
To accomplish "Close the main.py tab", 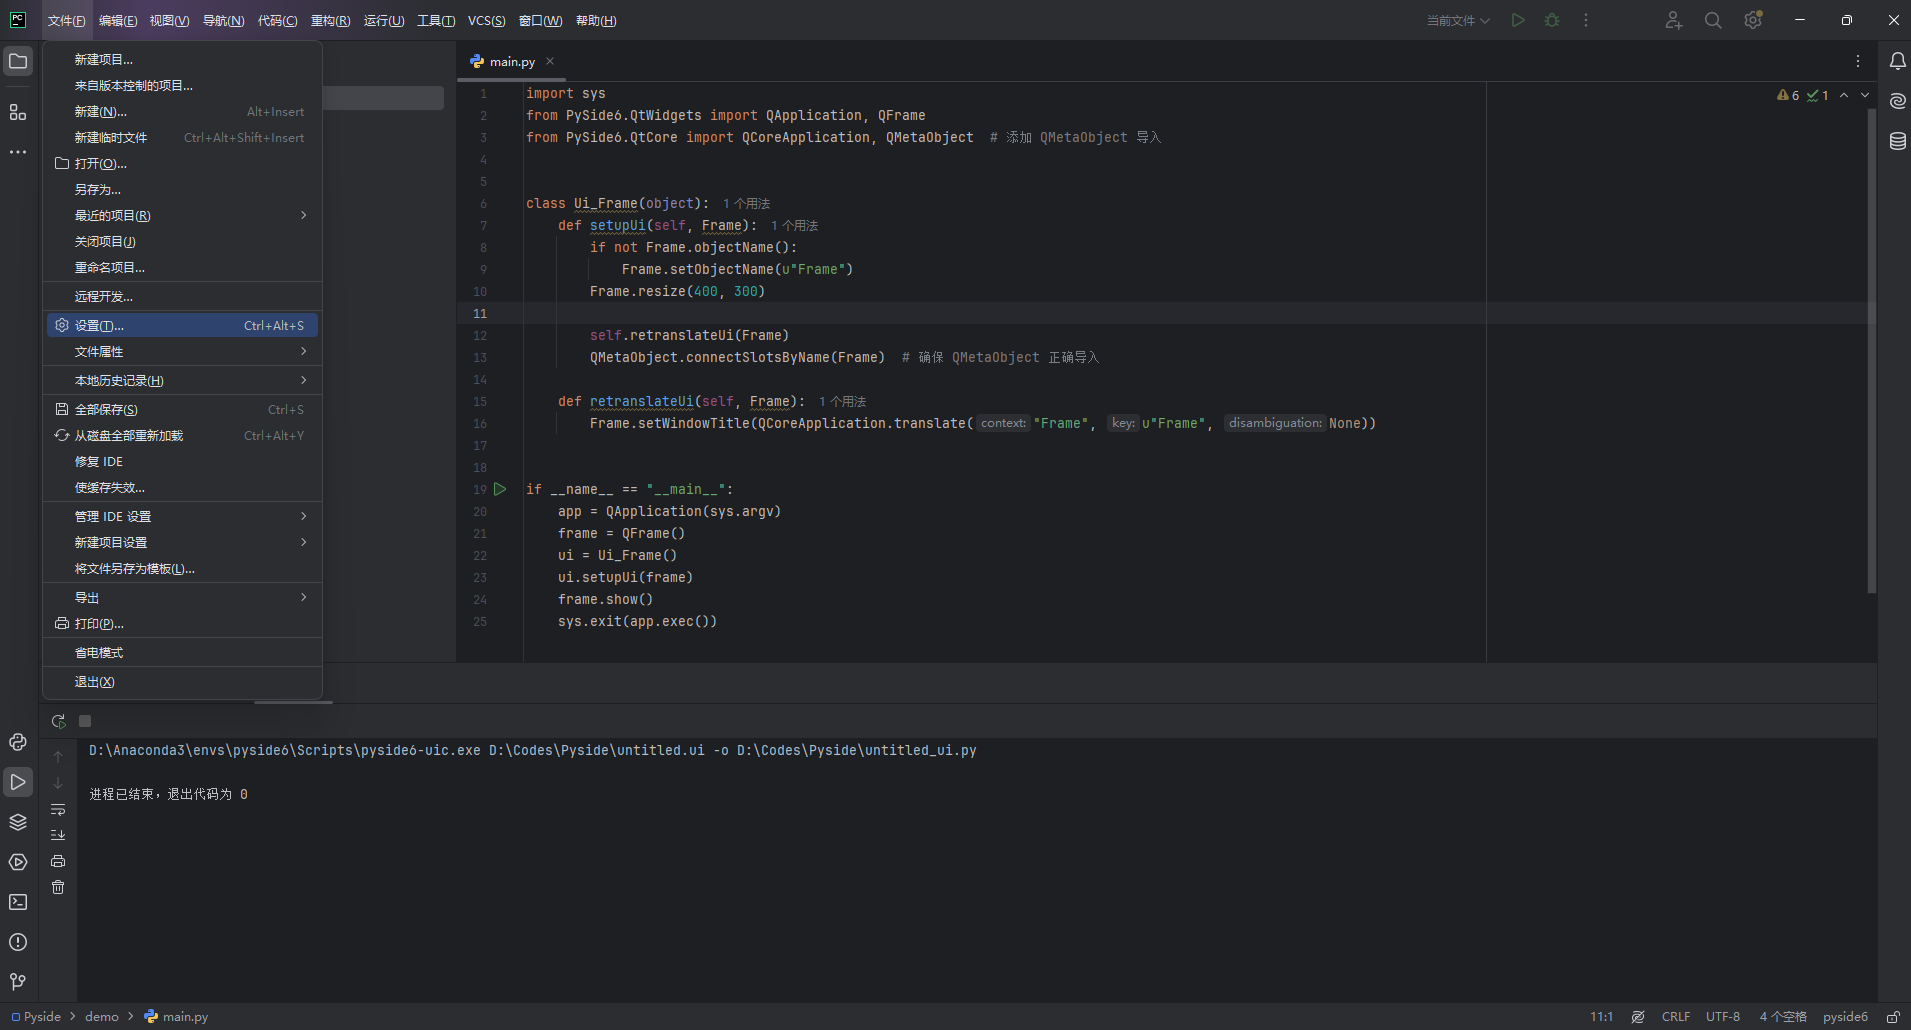I will 550,61.
